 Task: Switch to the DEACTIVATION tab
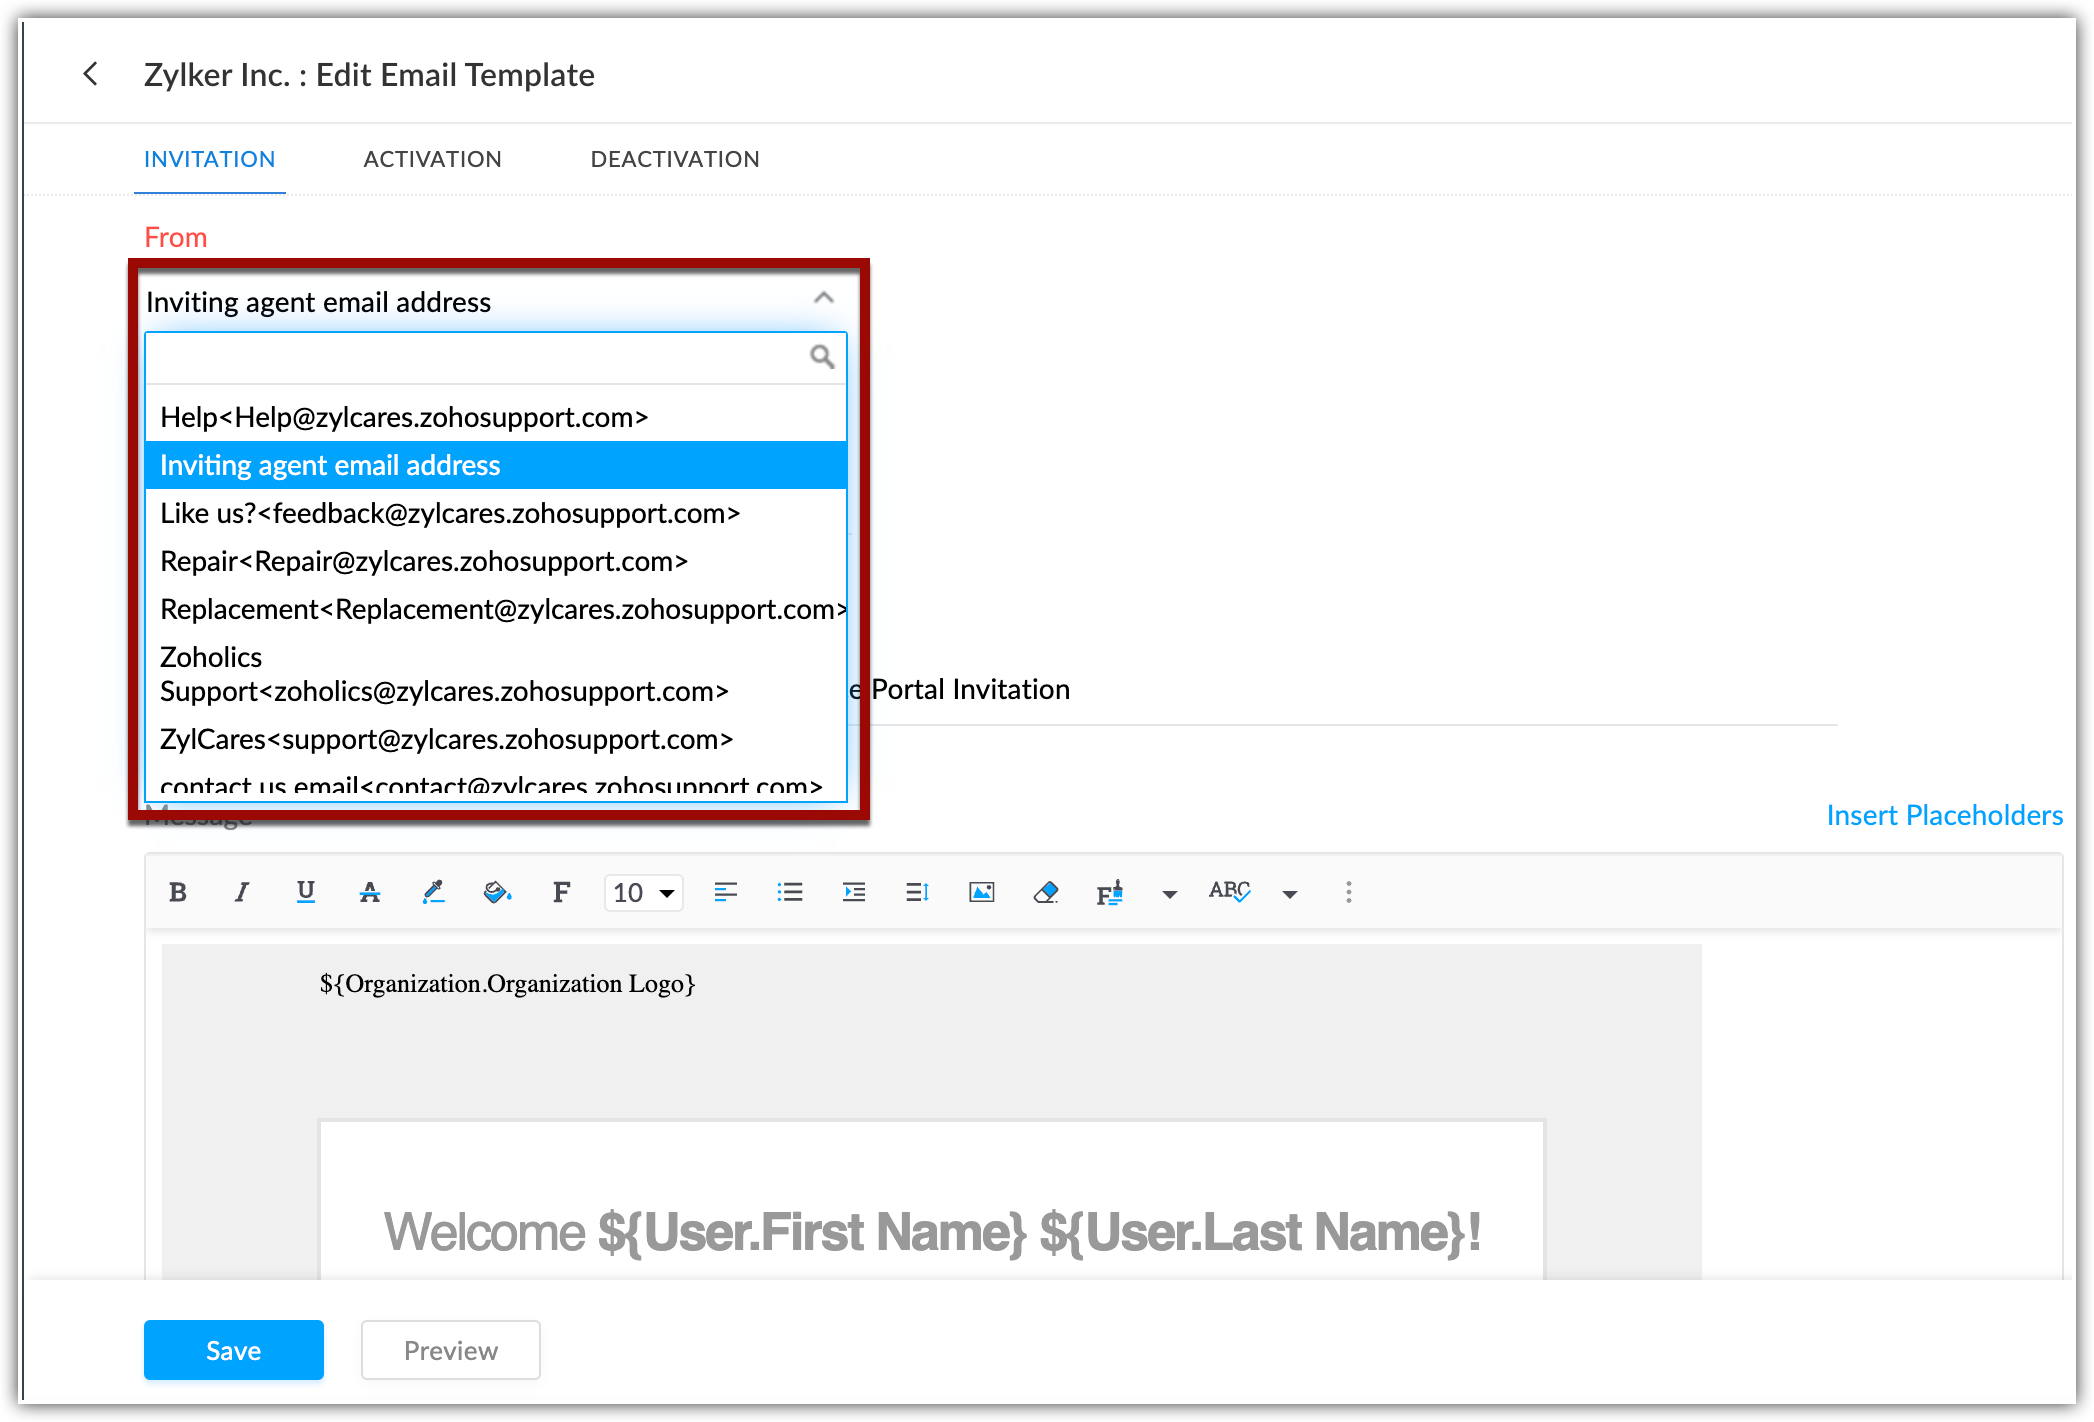[x=675, y=159]
